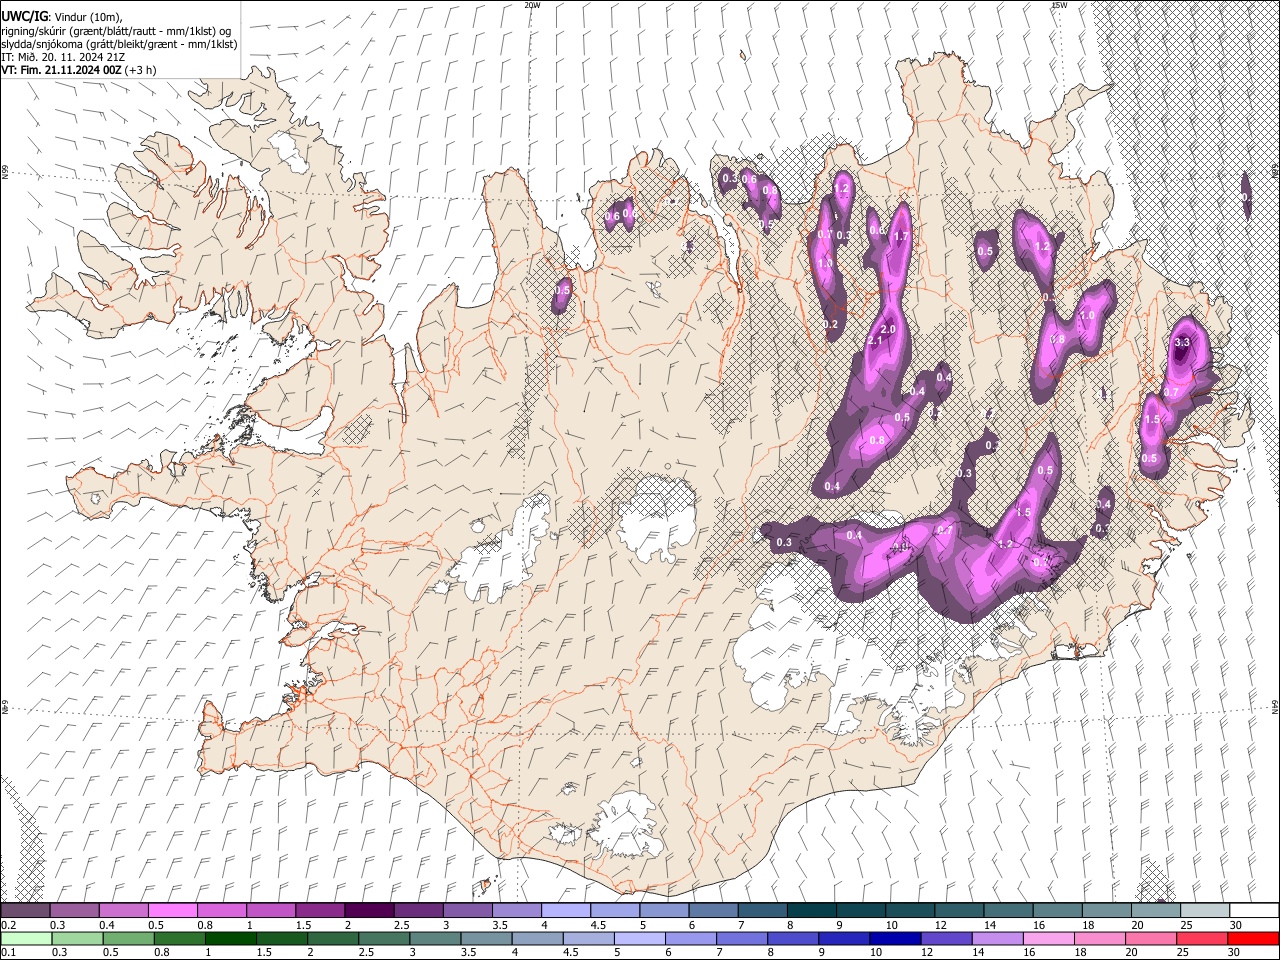Click the white snow swatch above 30
The width and height of the screenshot is (1280, 960).
click(1254, 910)
